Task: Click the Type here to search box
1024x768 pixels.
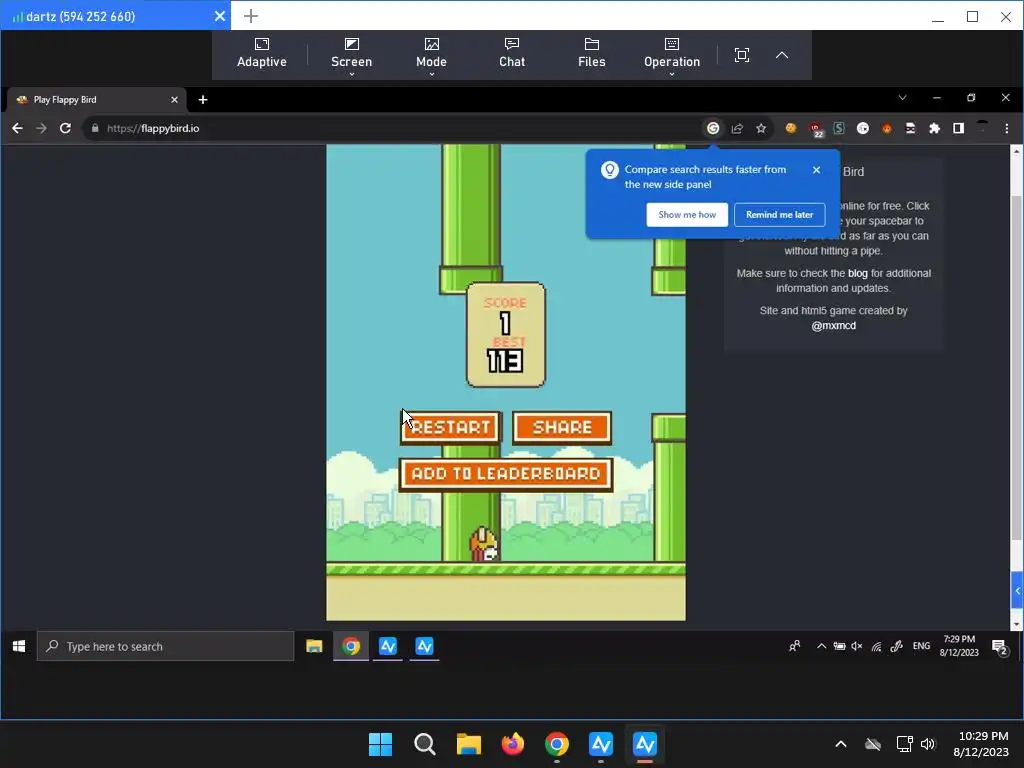Action: tap(165, 646)
